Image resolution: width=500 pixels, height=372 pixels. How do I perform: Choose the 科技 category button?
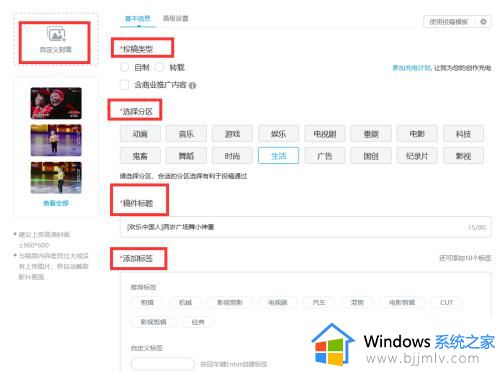tap(463, 134)
